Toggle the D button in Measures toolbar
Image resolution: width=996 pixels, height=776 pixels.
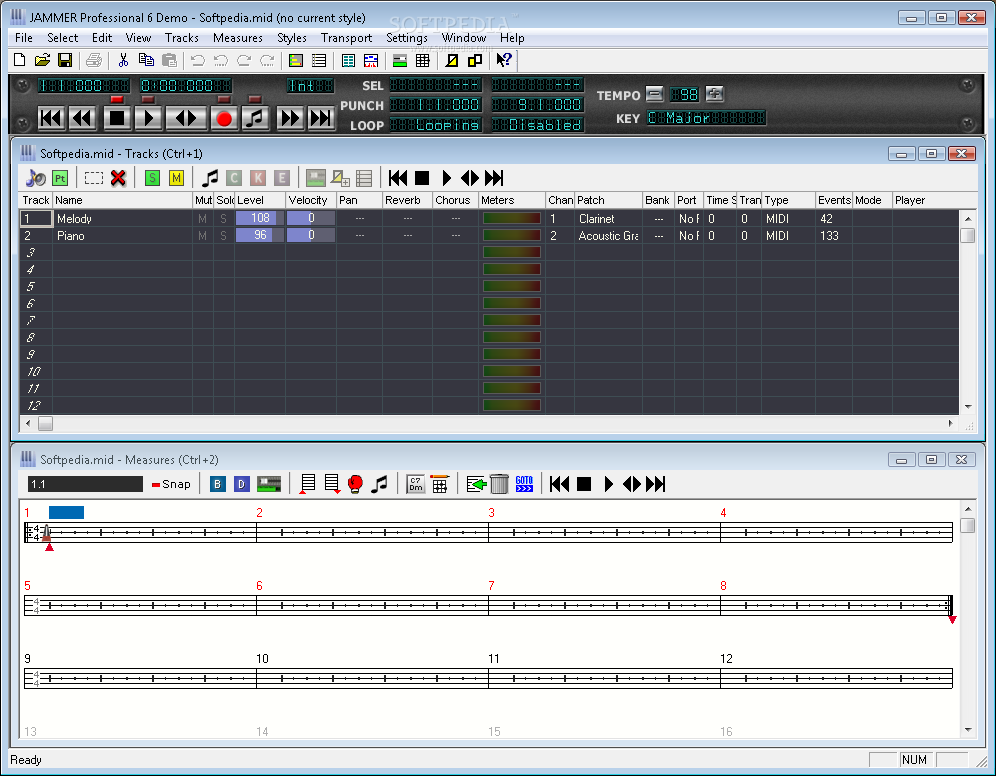[241, 484]
